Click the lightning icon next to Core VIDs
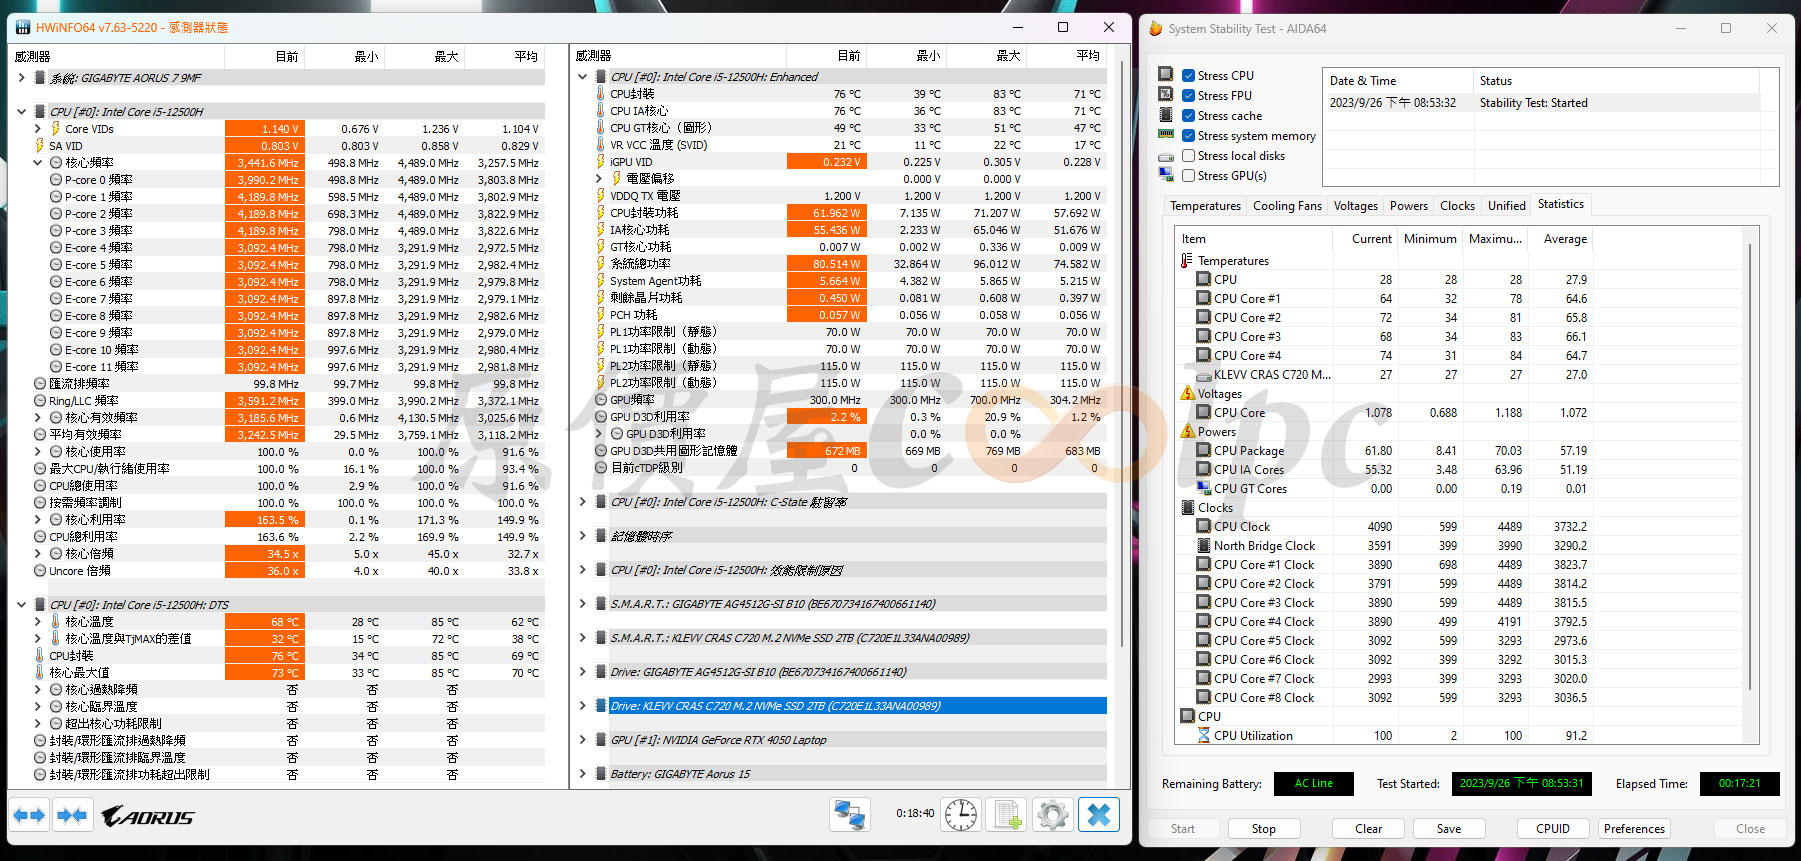Viewport: 1801px width, 861px height. point(56,129)
